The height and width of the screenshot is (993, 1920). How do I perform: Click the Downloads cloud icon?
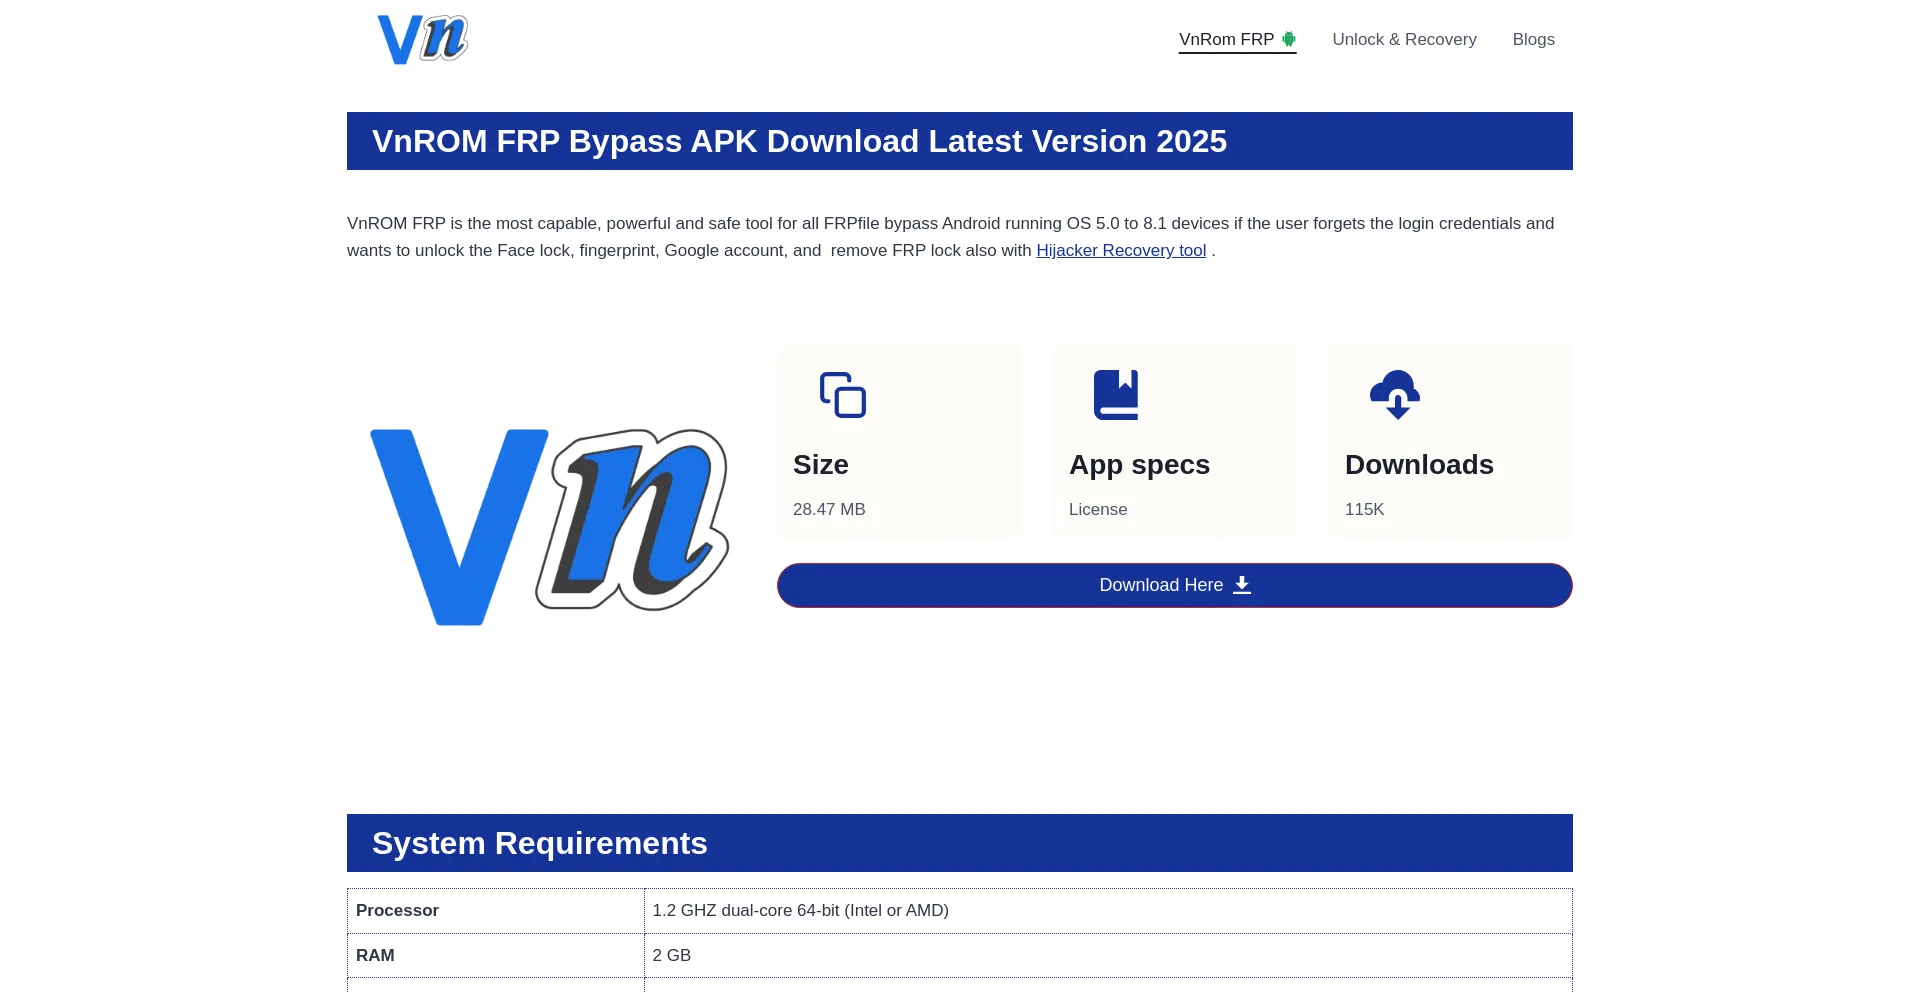[x=1395, y=395]
